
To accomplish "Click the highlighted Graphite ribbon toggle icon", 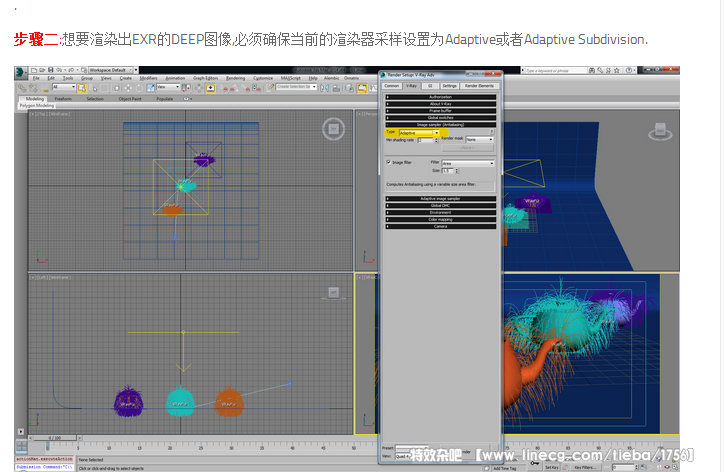I will coord(362,88).
